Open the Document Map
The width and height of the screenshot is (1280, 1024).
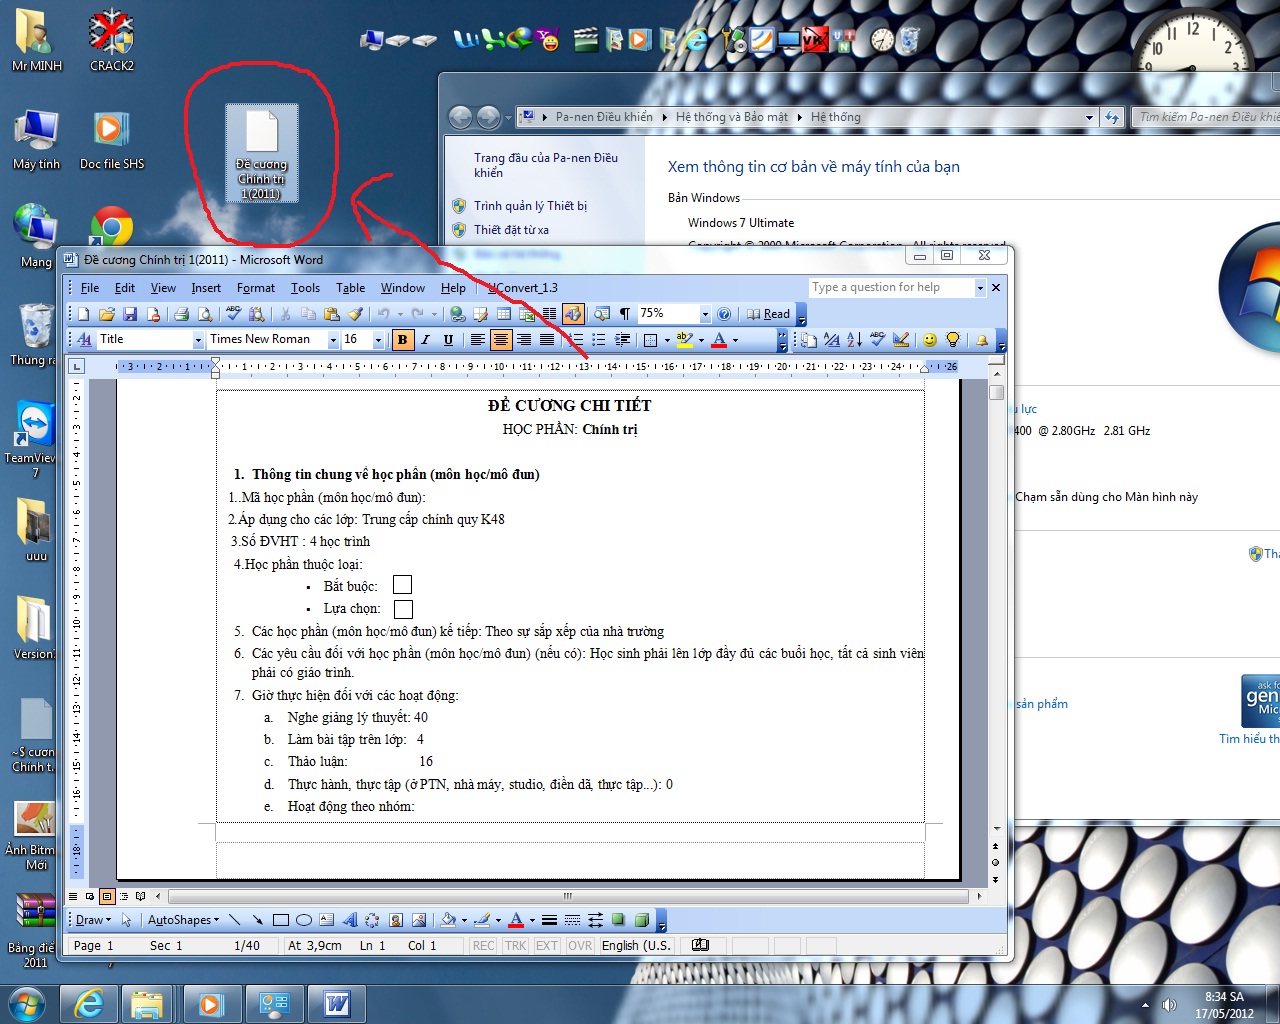pos(602,313)
